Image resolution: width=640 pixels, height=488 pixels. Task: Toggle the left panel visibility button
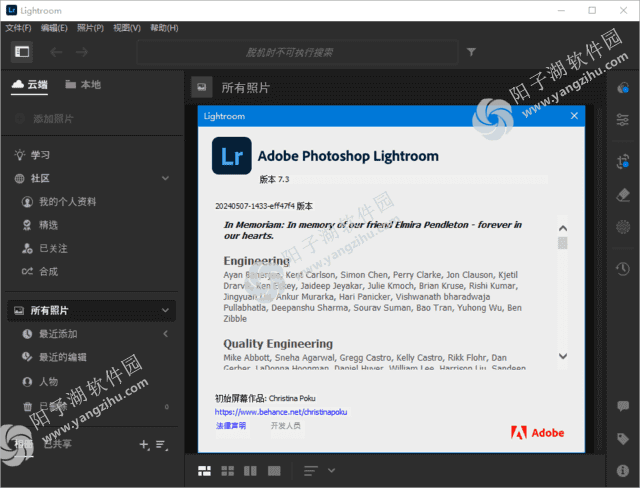22,52
